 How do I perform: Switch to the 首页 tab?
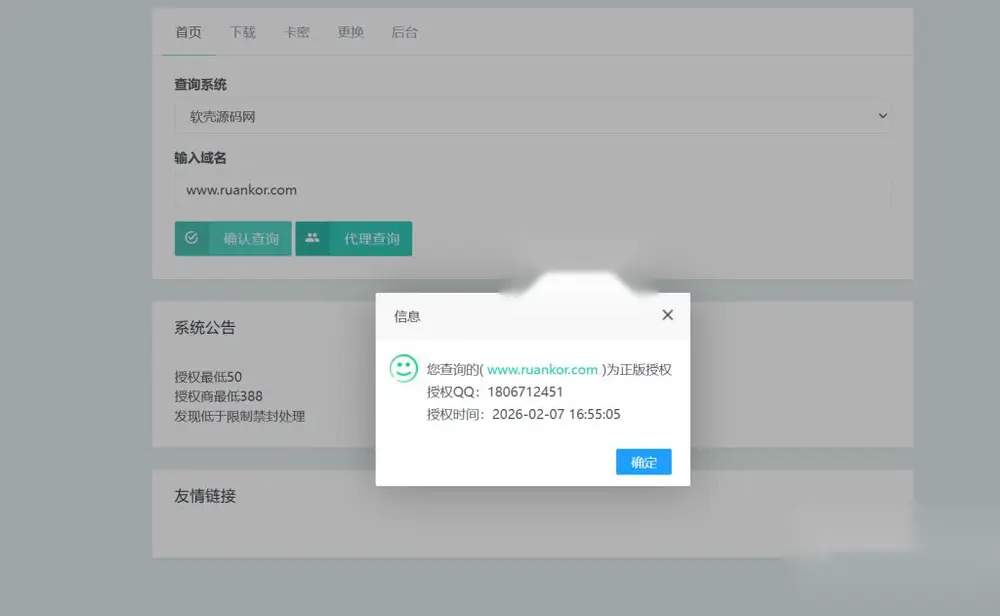(188, 32)
